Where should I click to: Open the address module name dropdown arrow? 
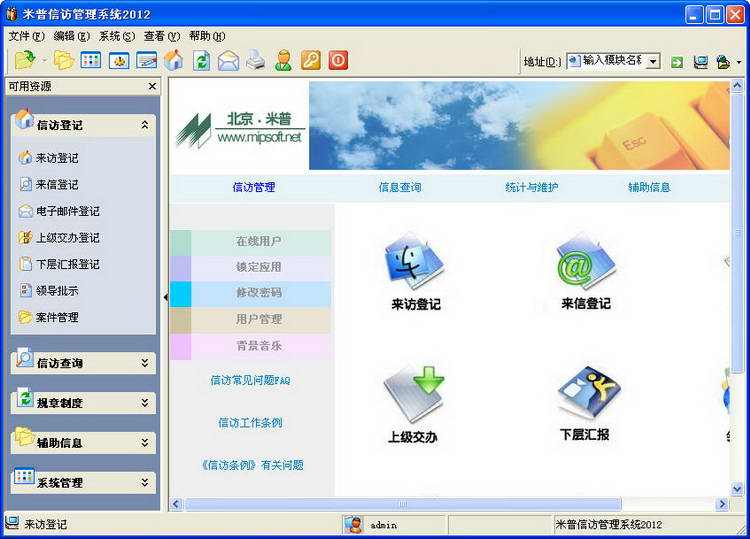[x=653, y=62]
